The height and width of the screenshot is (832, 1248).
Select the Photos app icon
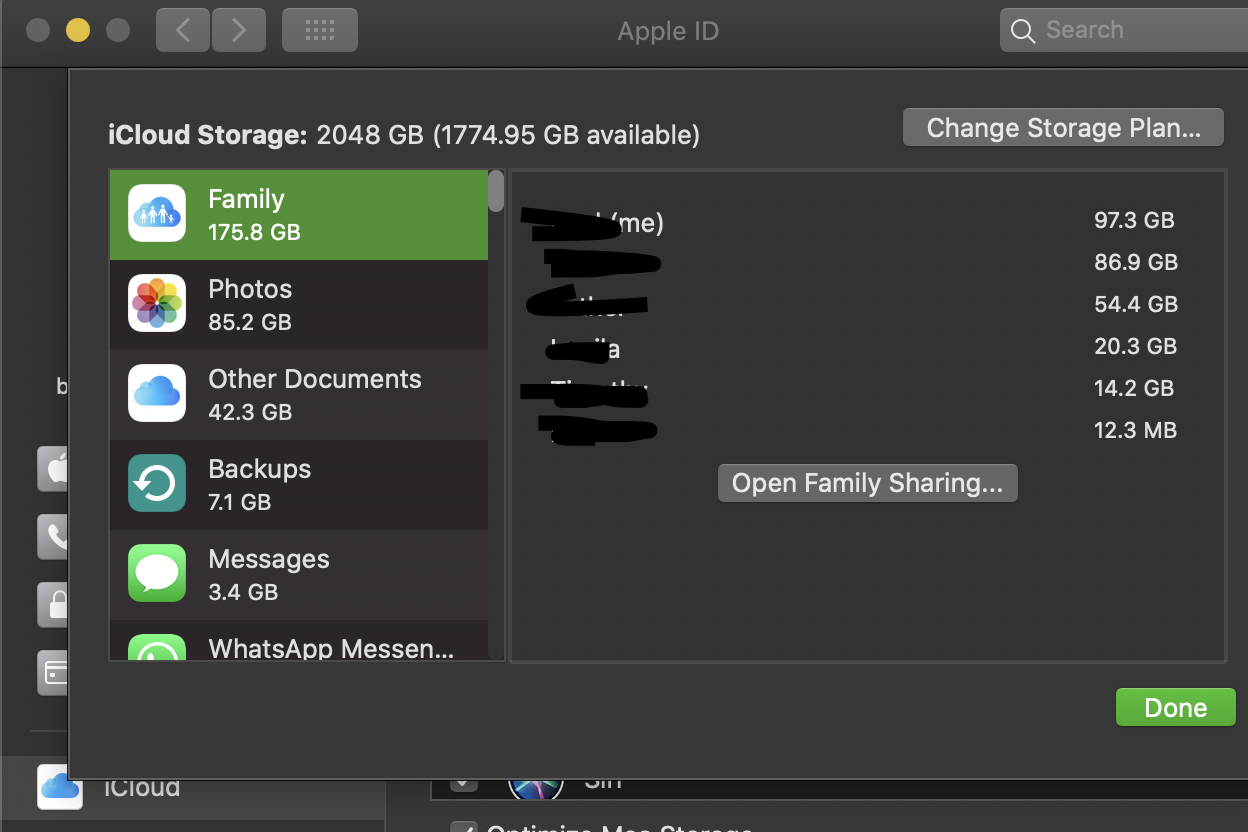tap(157, 303)
